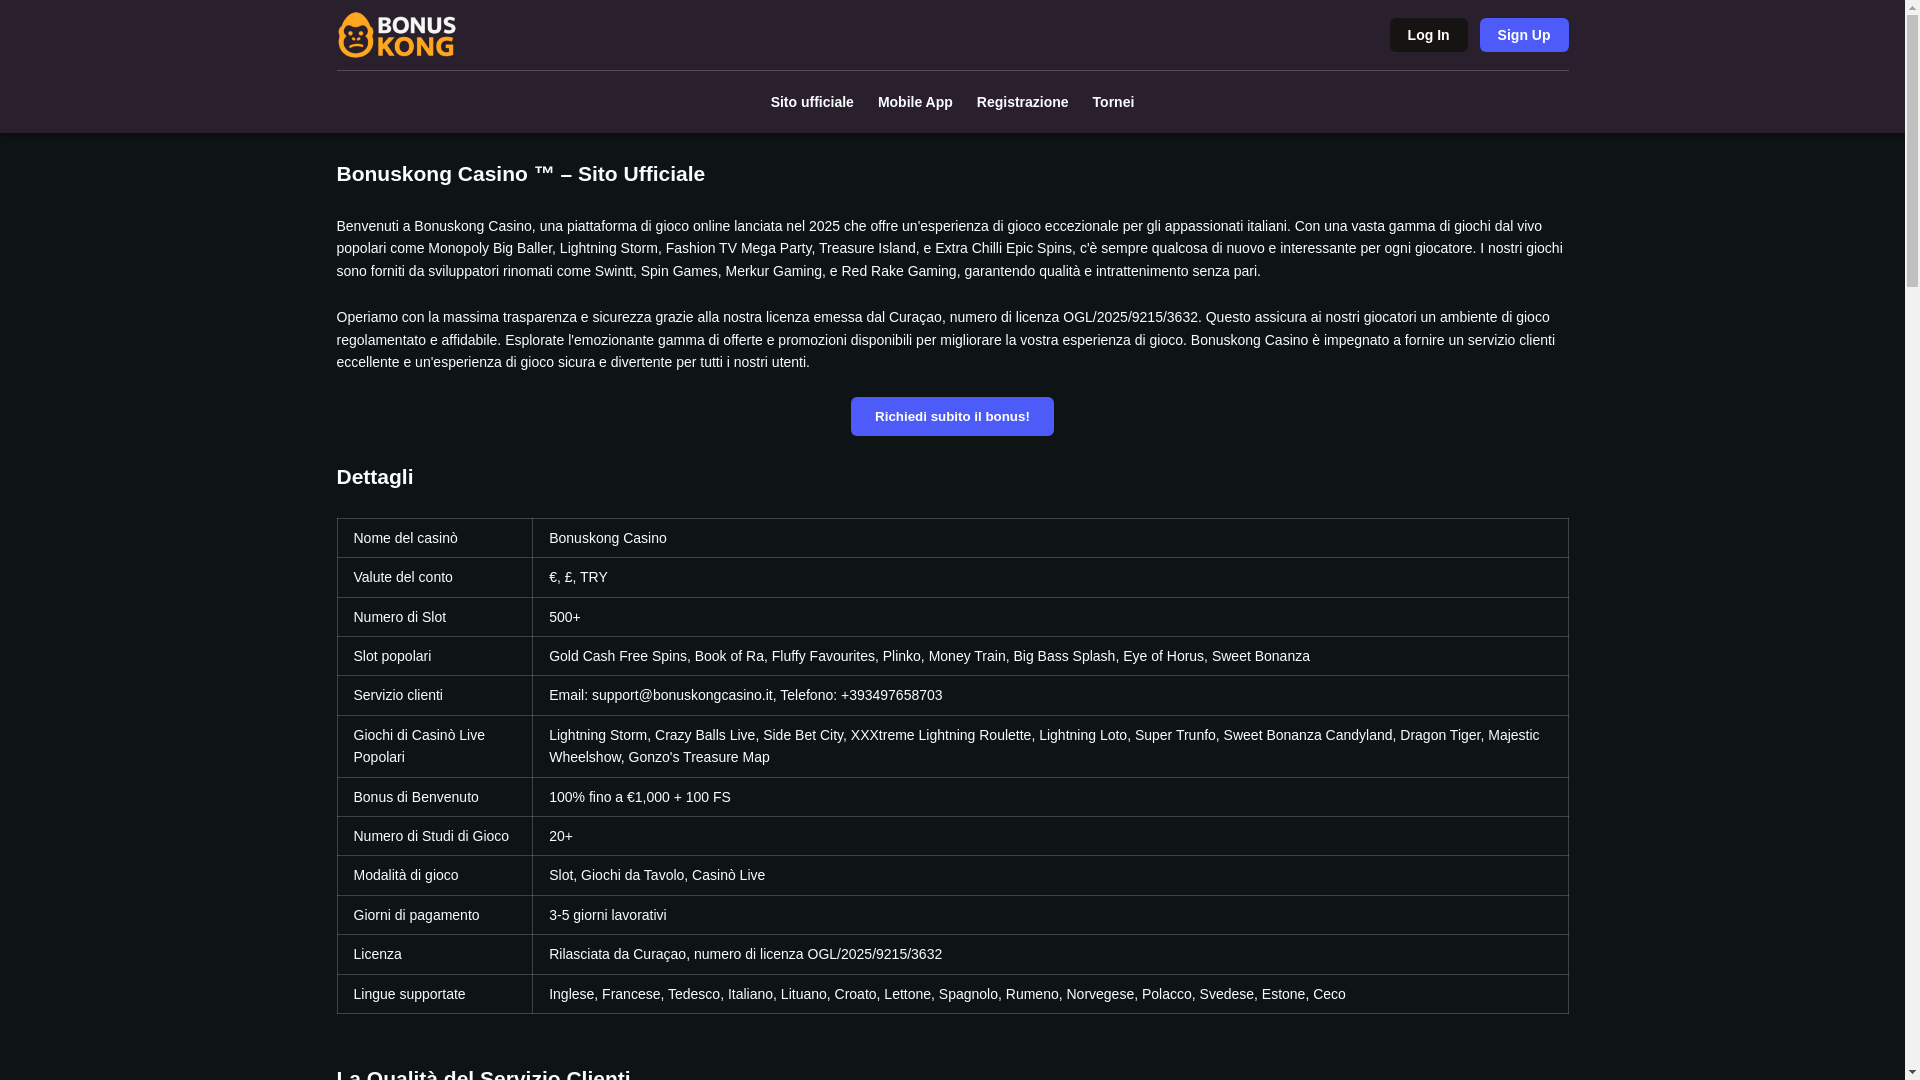The height and width of the screenshot is (1080, 1920).
Task: Click the '20+' studios value
Action: tap(1050, 836)
